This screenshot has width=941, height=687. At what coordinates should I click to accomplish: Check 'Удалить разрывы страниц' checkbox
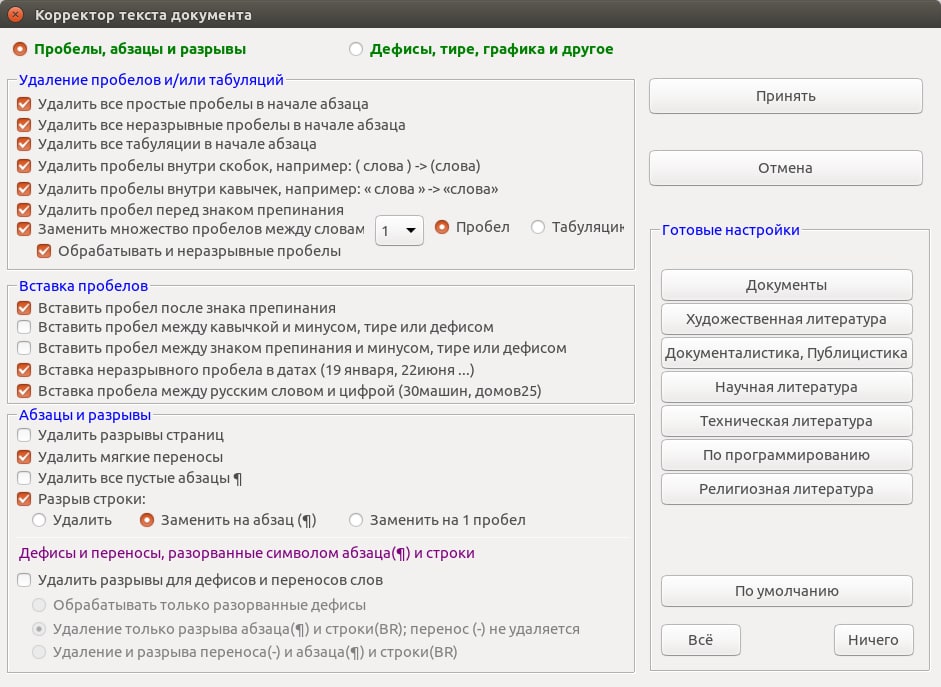point(25,435)
